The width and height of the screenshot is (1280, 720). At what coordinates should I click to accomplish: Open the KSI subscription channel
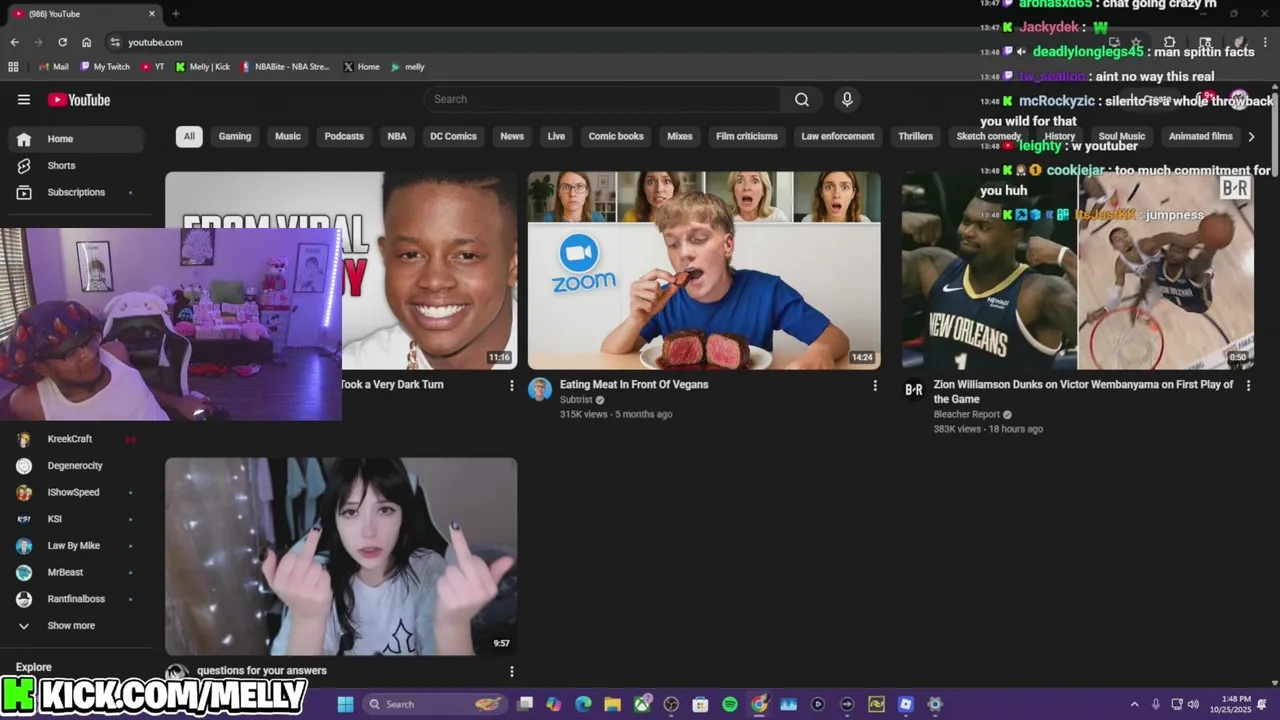click(x=76, y=519)
